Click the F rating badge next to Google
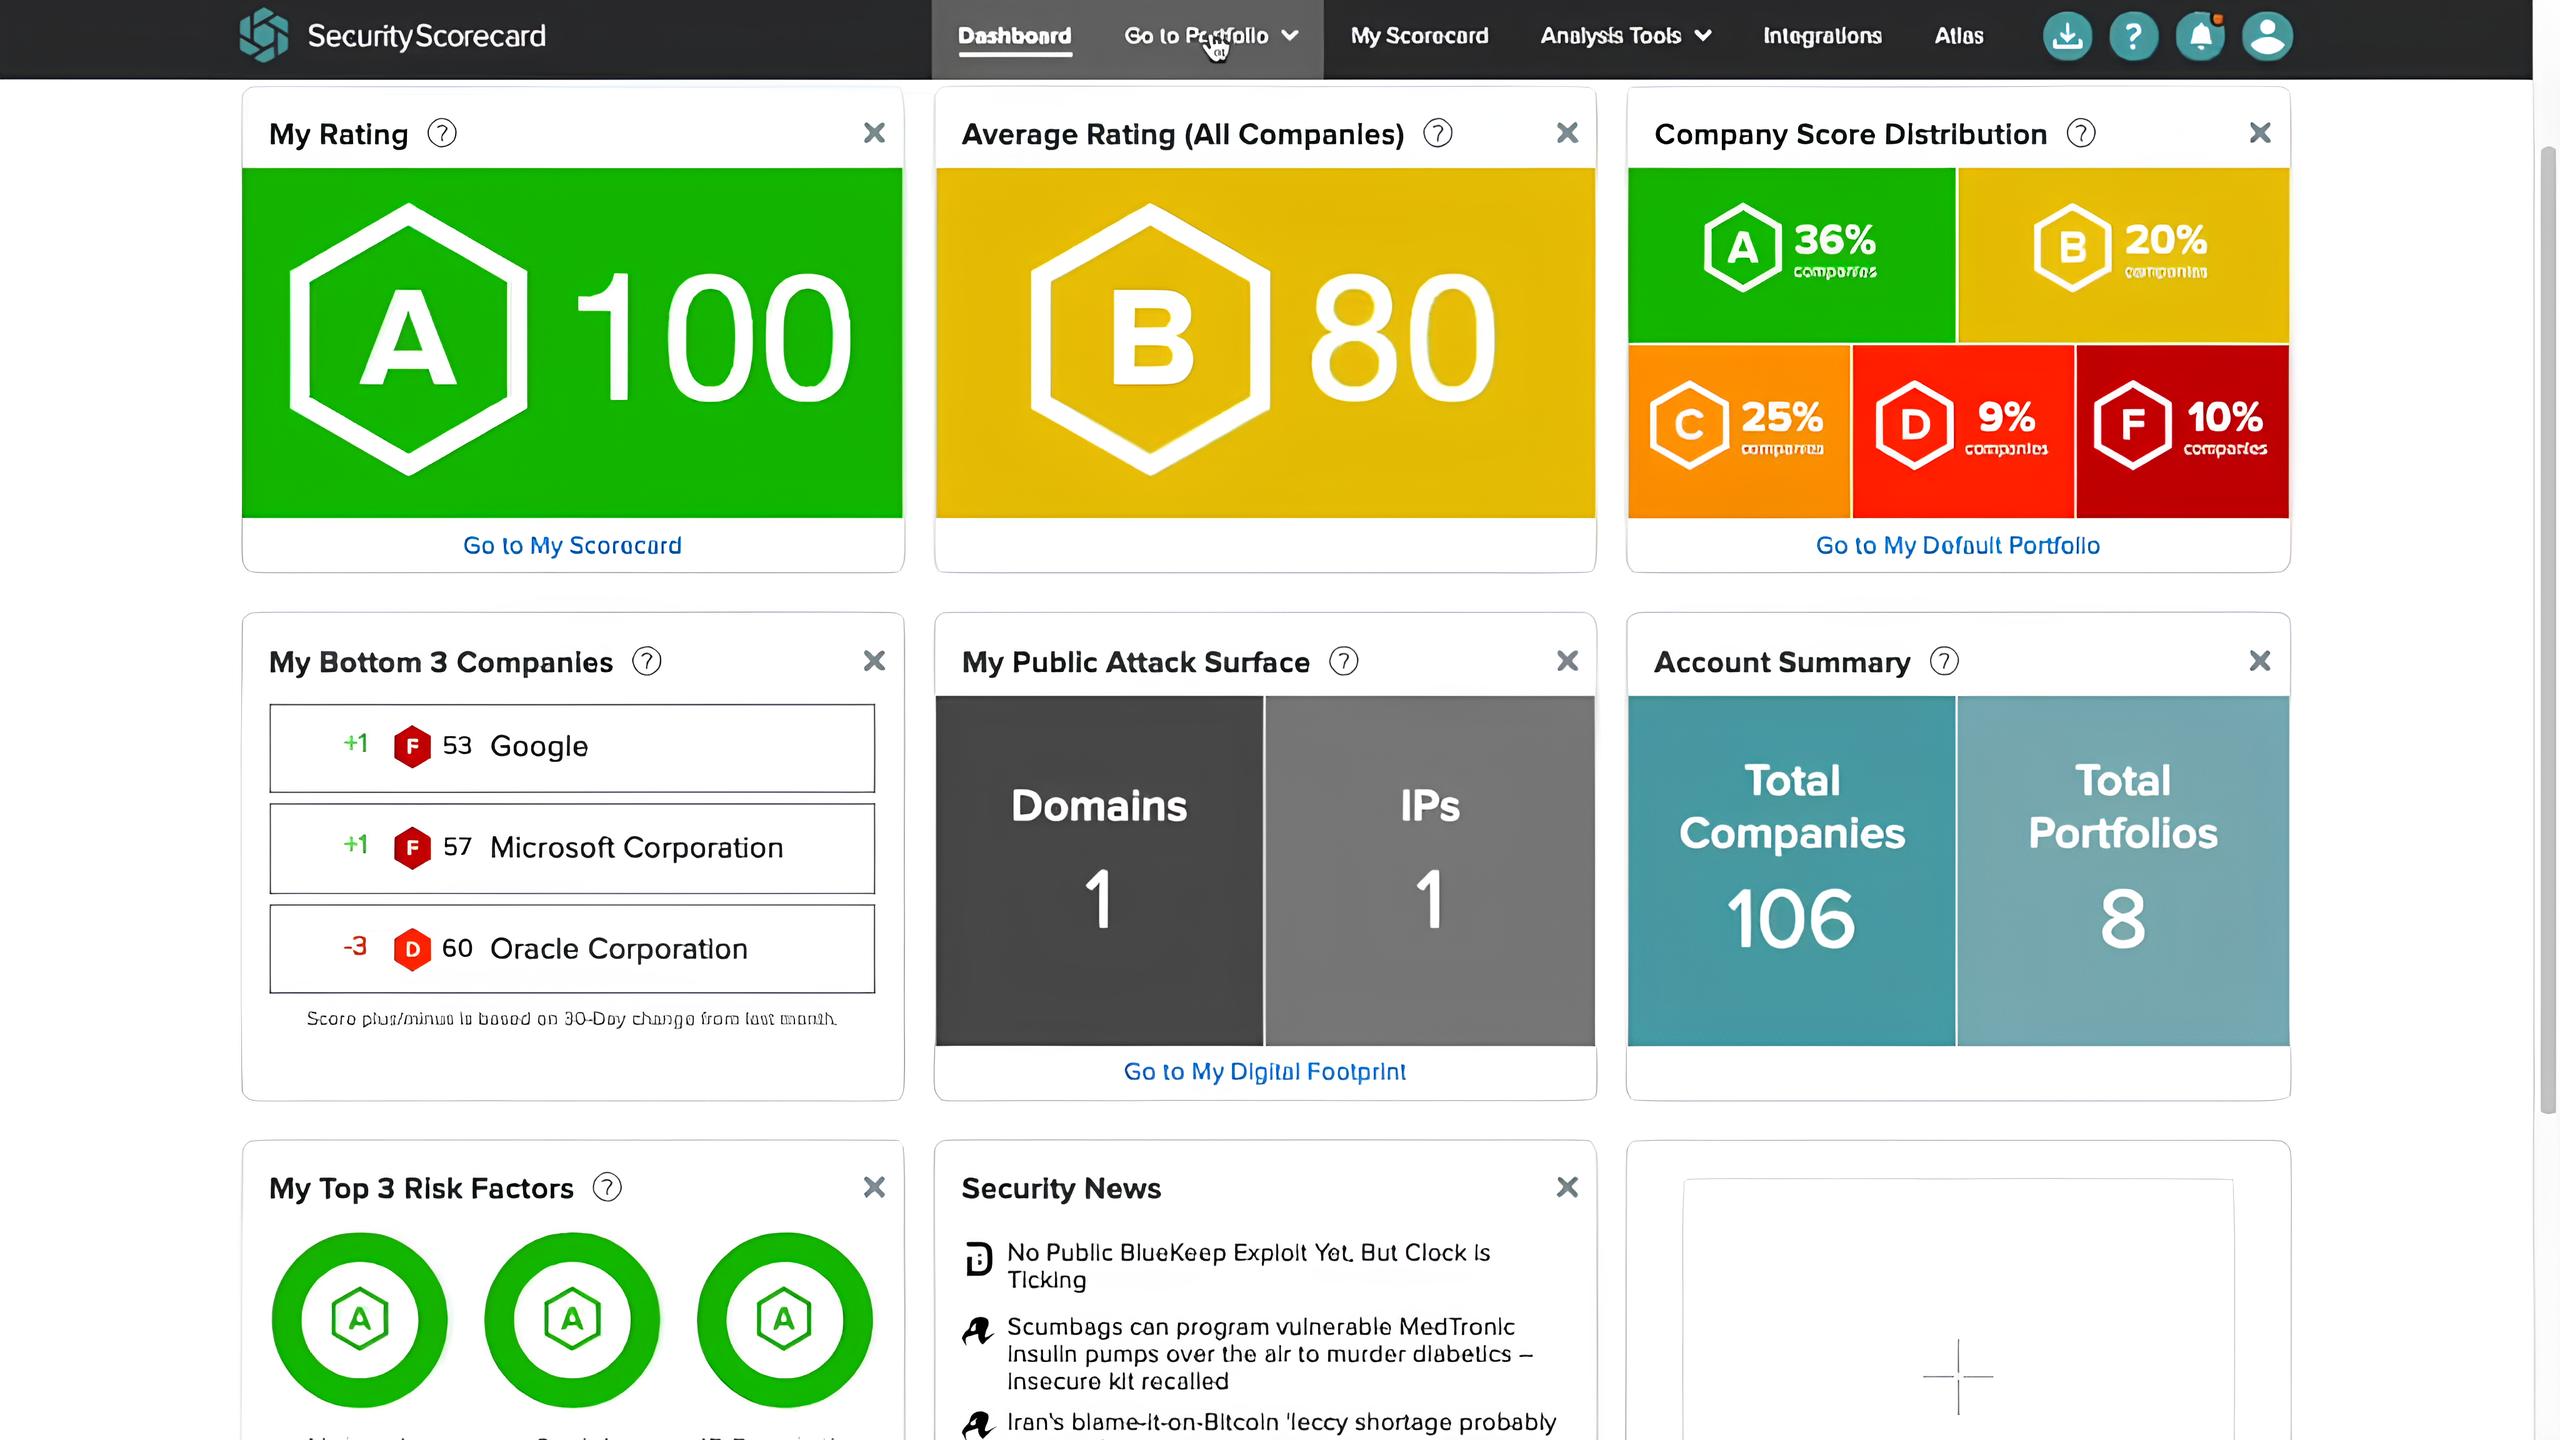 [x=412, y=746]
